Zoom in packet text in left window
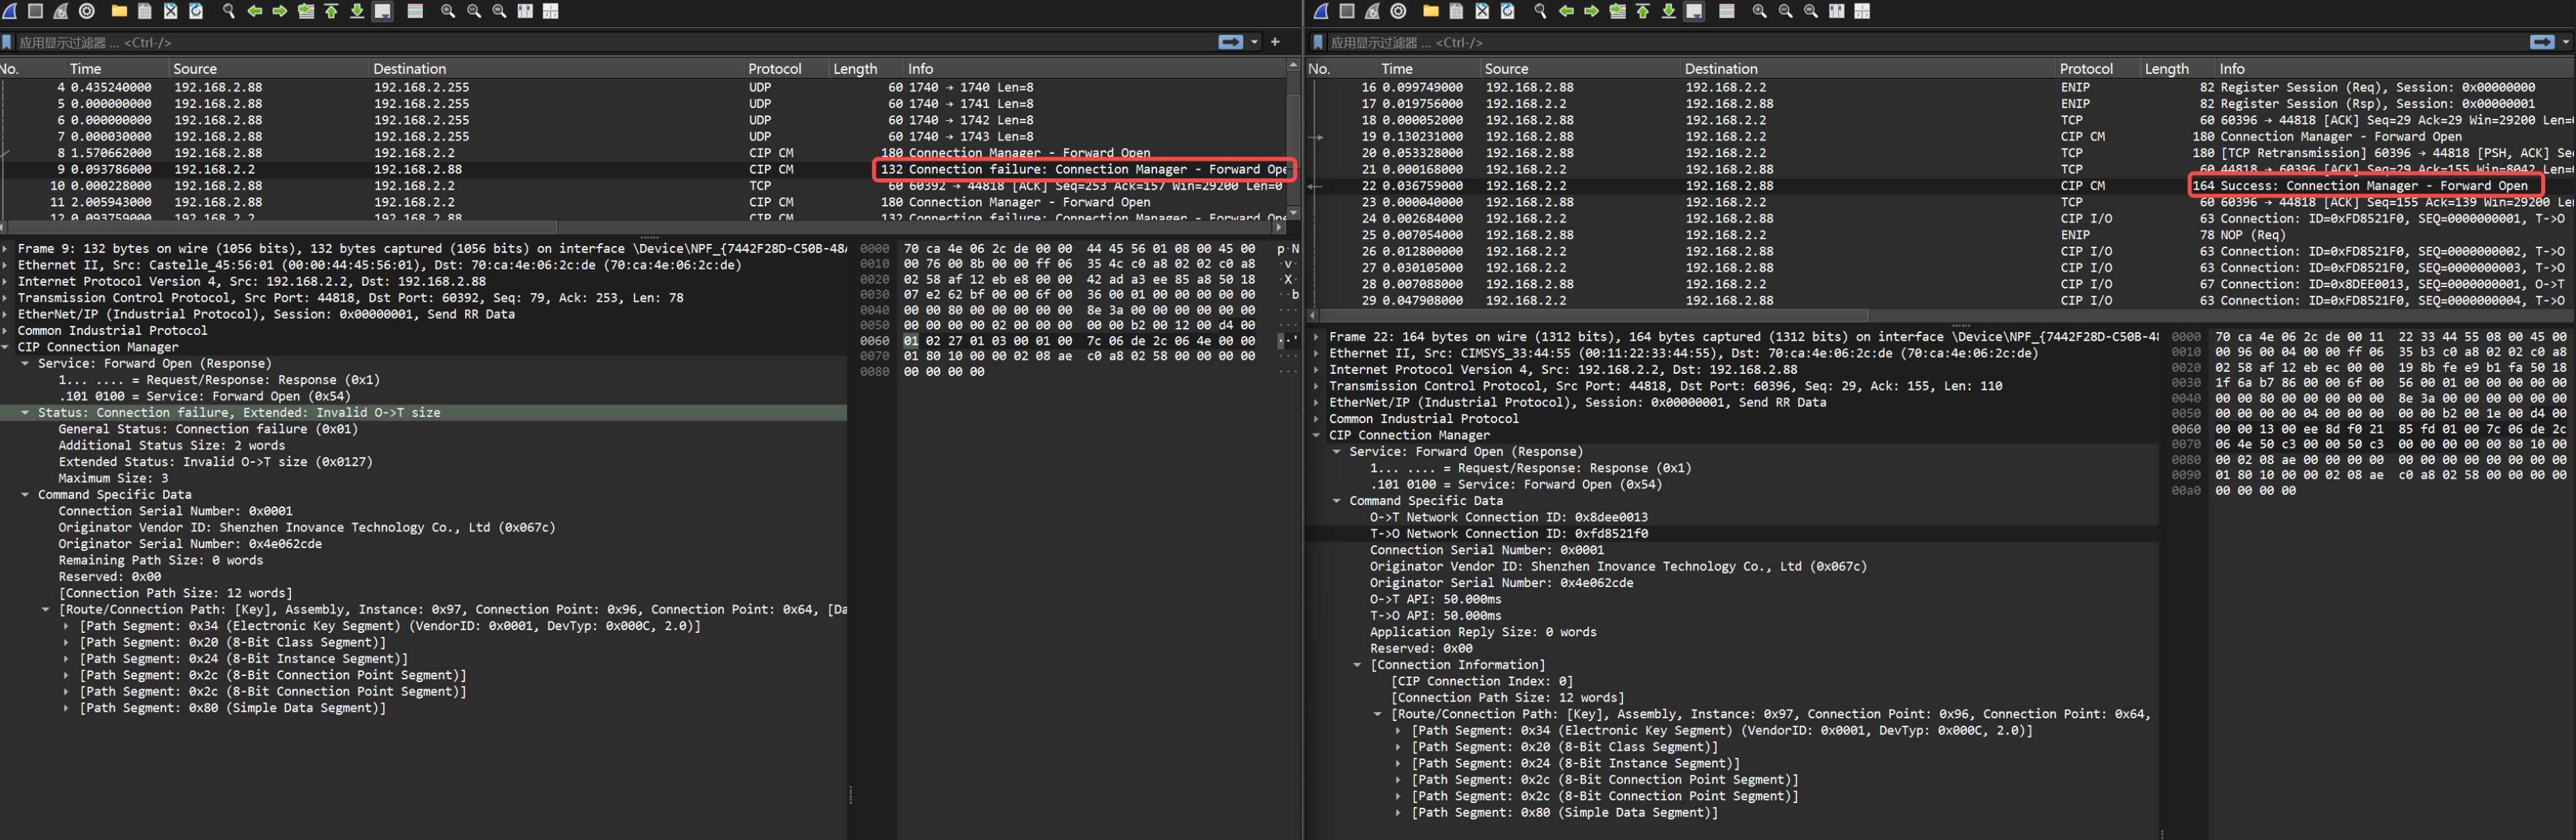The height and width of the screenshot is (840, 2576). click(448, 11)
